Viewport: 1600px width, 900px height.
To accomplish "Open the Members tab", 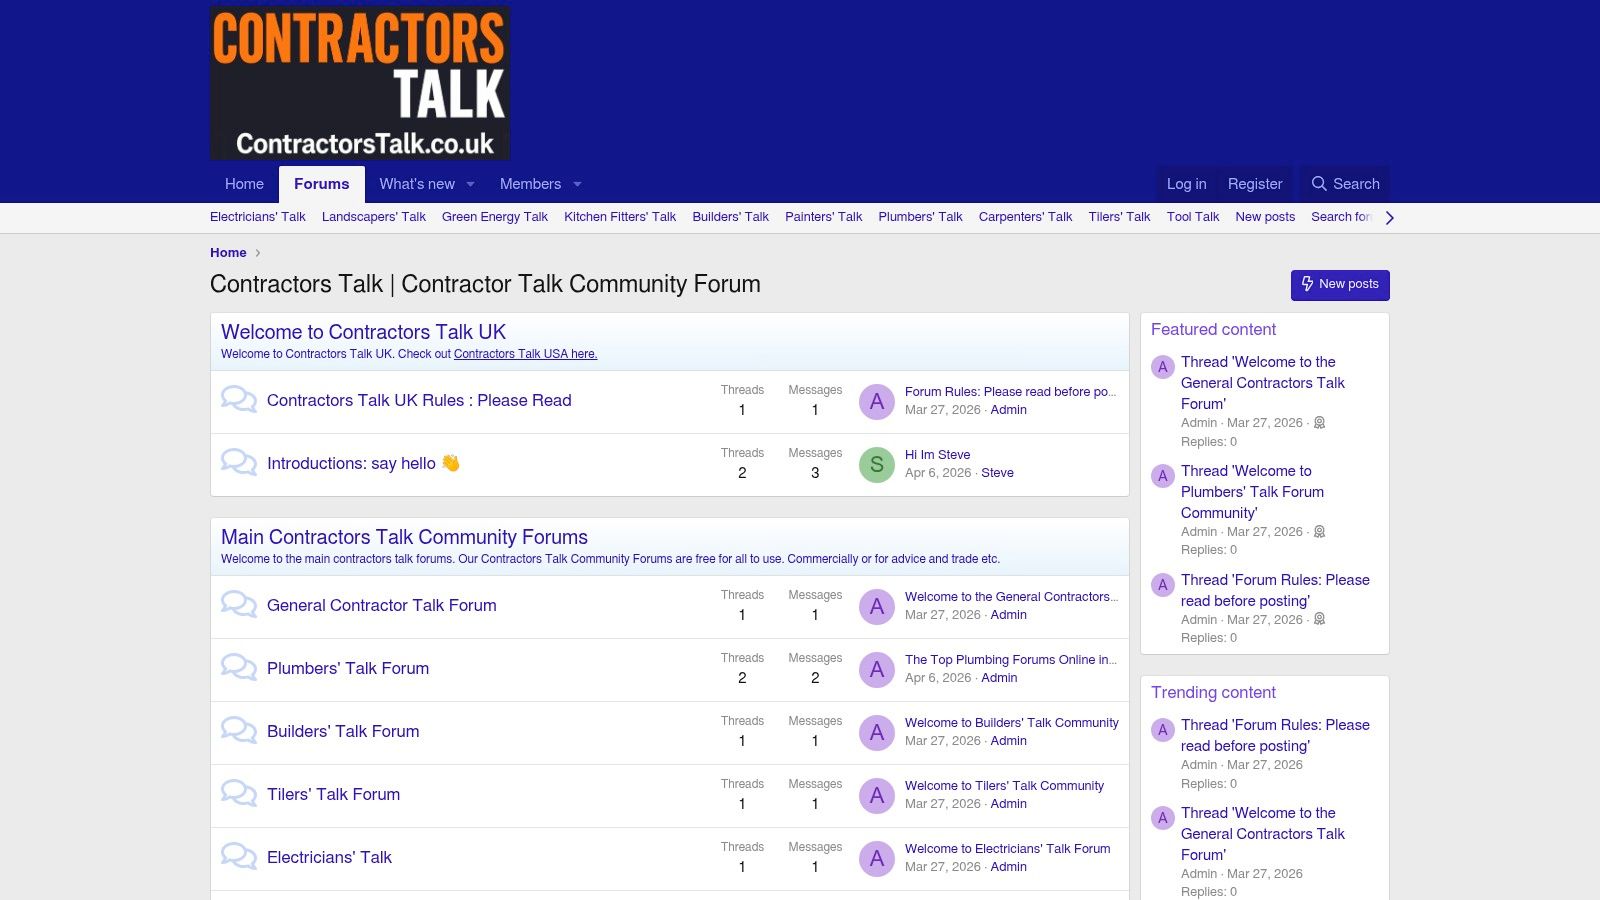I will pos(530,184).
